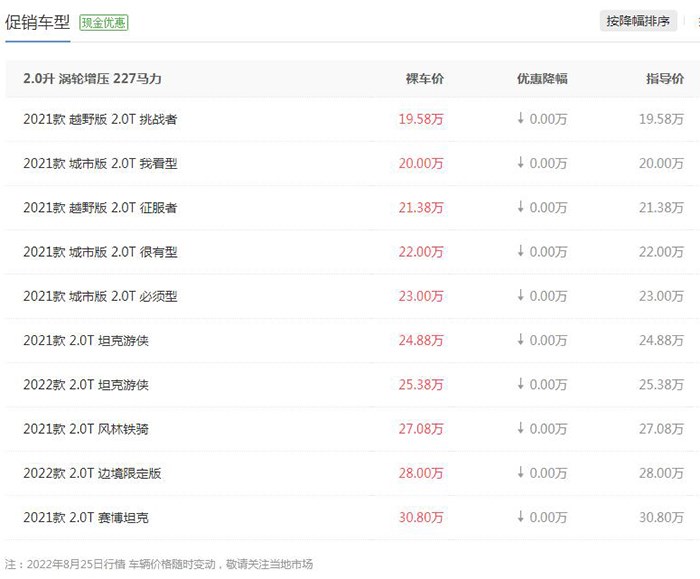Click the down-arrow icon in 边境限定版 row
The image size is (700, 579).
coord(521,472)
